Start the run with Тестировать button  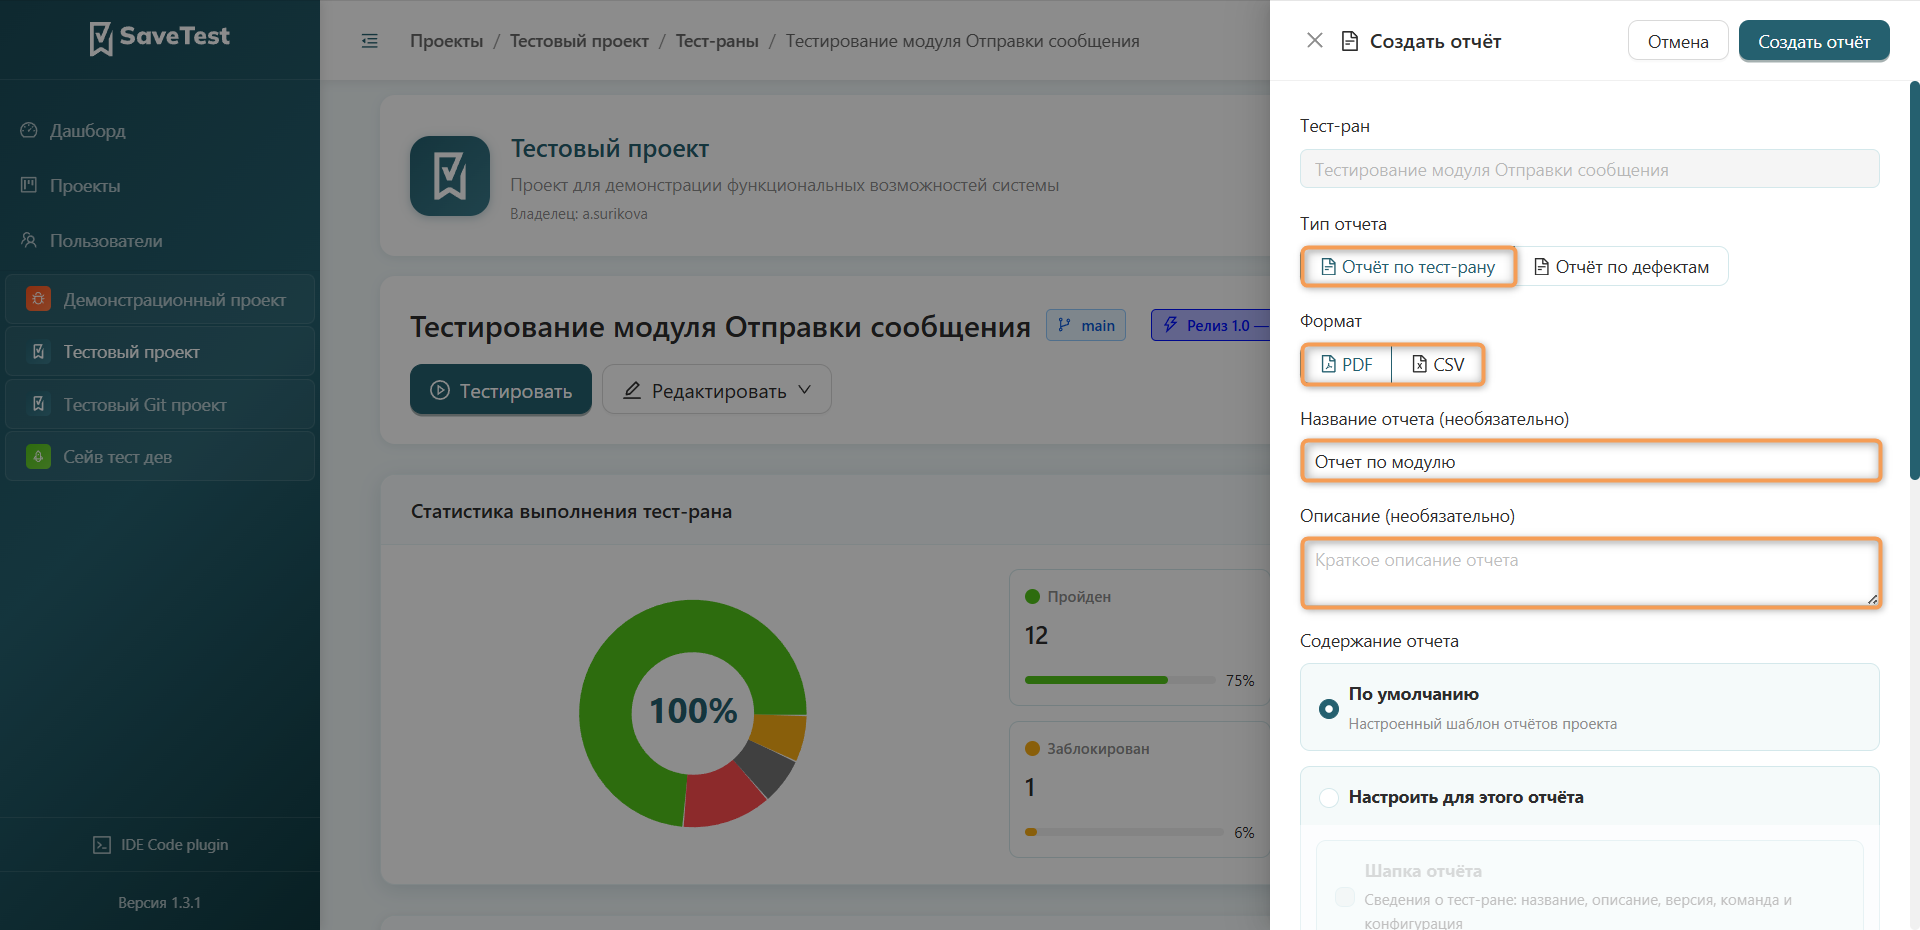[501, 390]
